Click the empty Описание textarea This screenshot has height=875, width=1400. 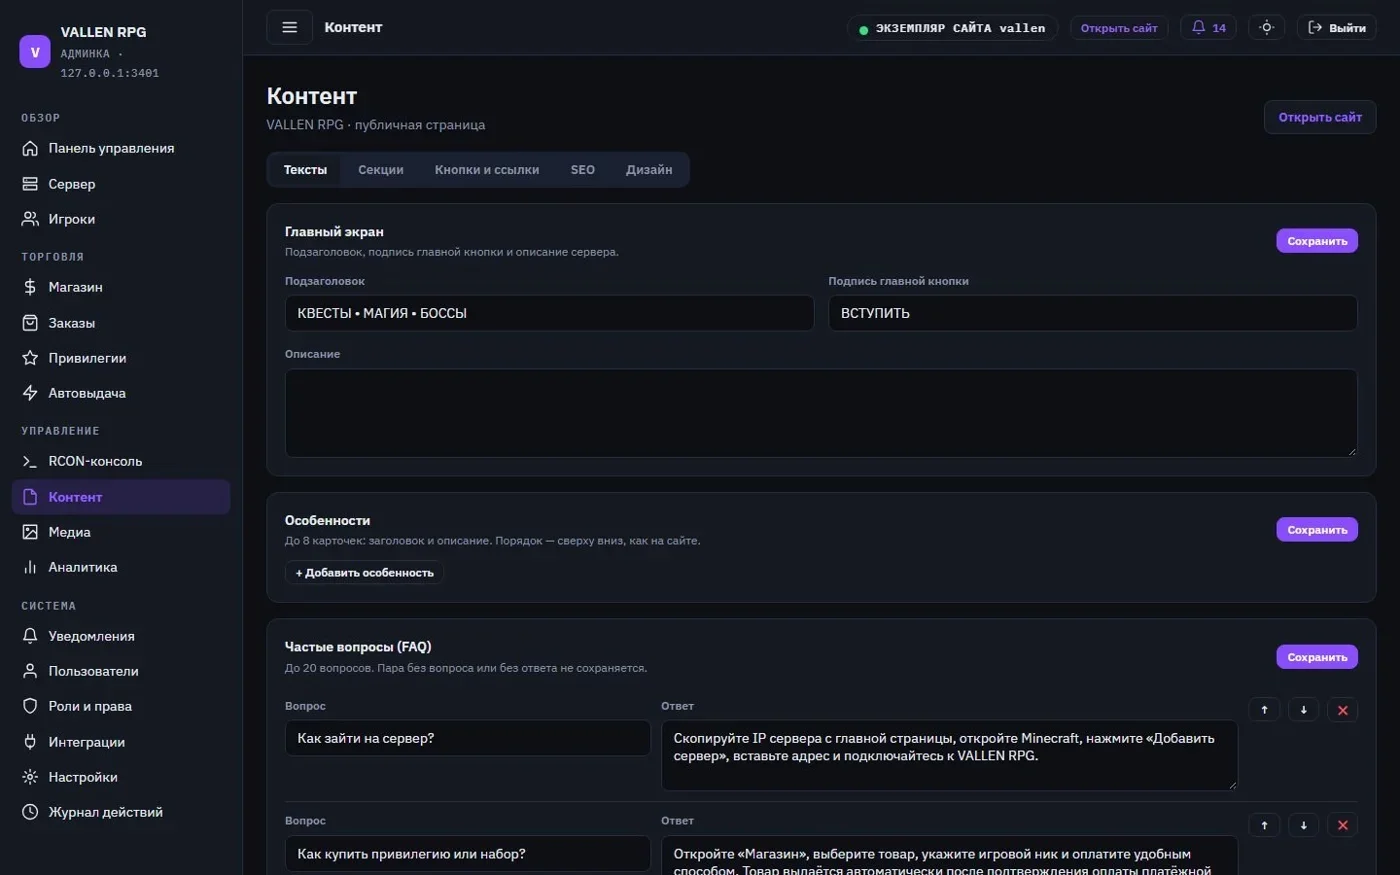821,413
